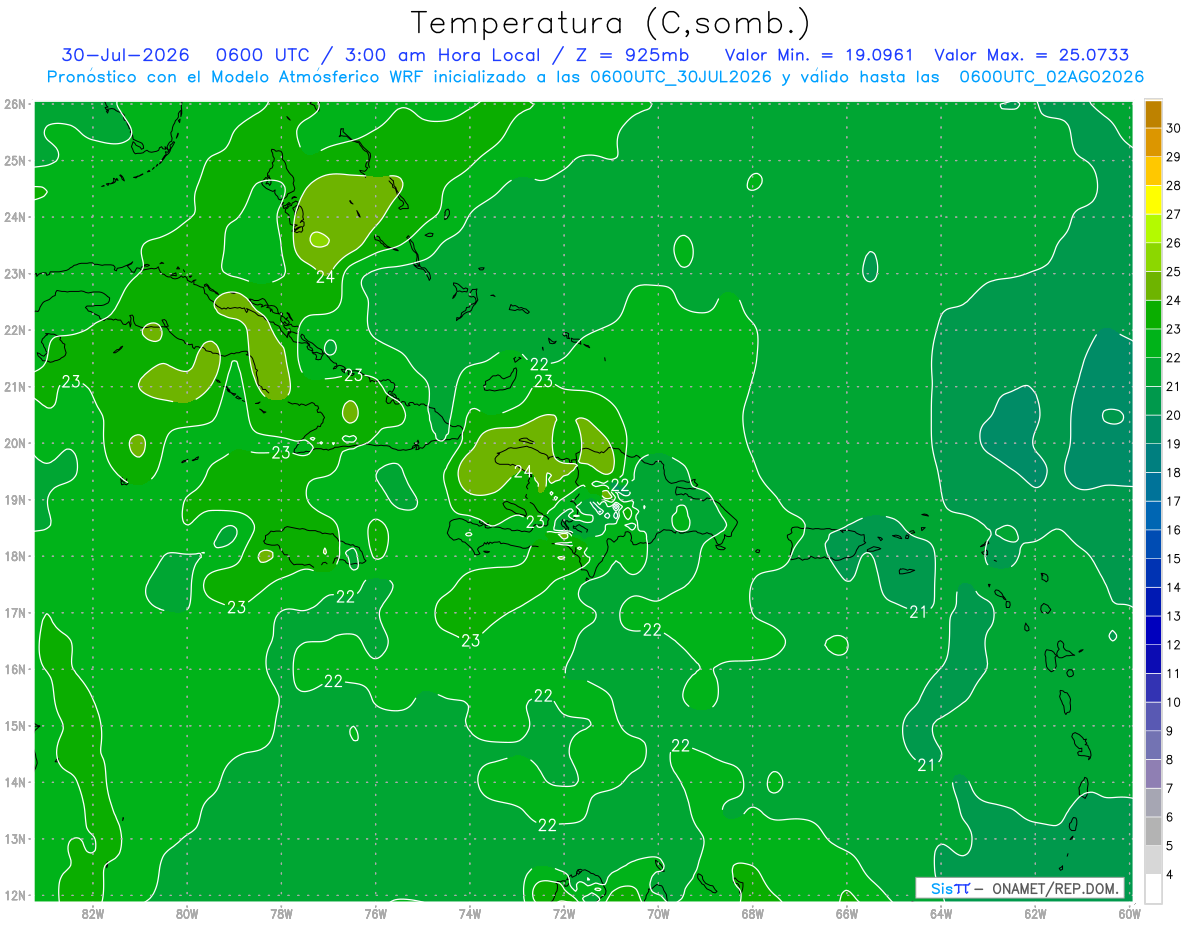Click the "29" label on the color scale
Image resolution: width=1200 pixels, height=927 pixels.
1174,157
